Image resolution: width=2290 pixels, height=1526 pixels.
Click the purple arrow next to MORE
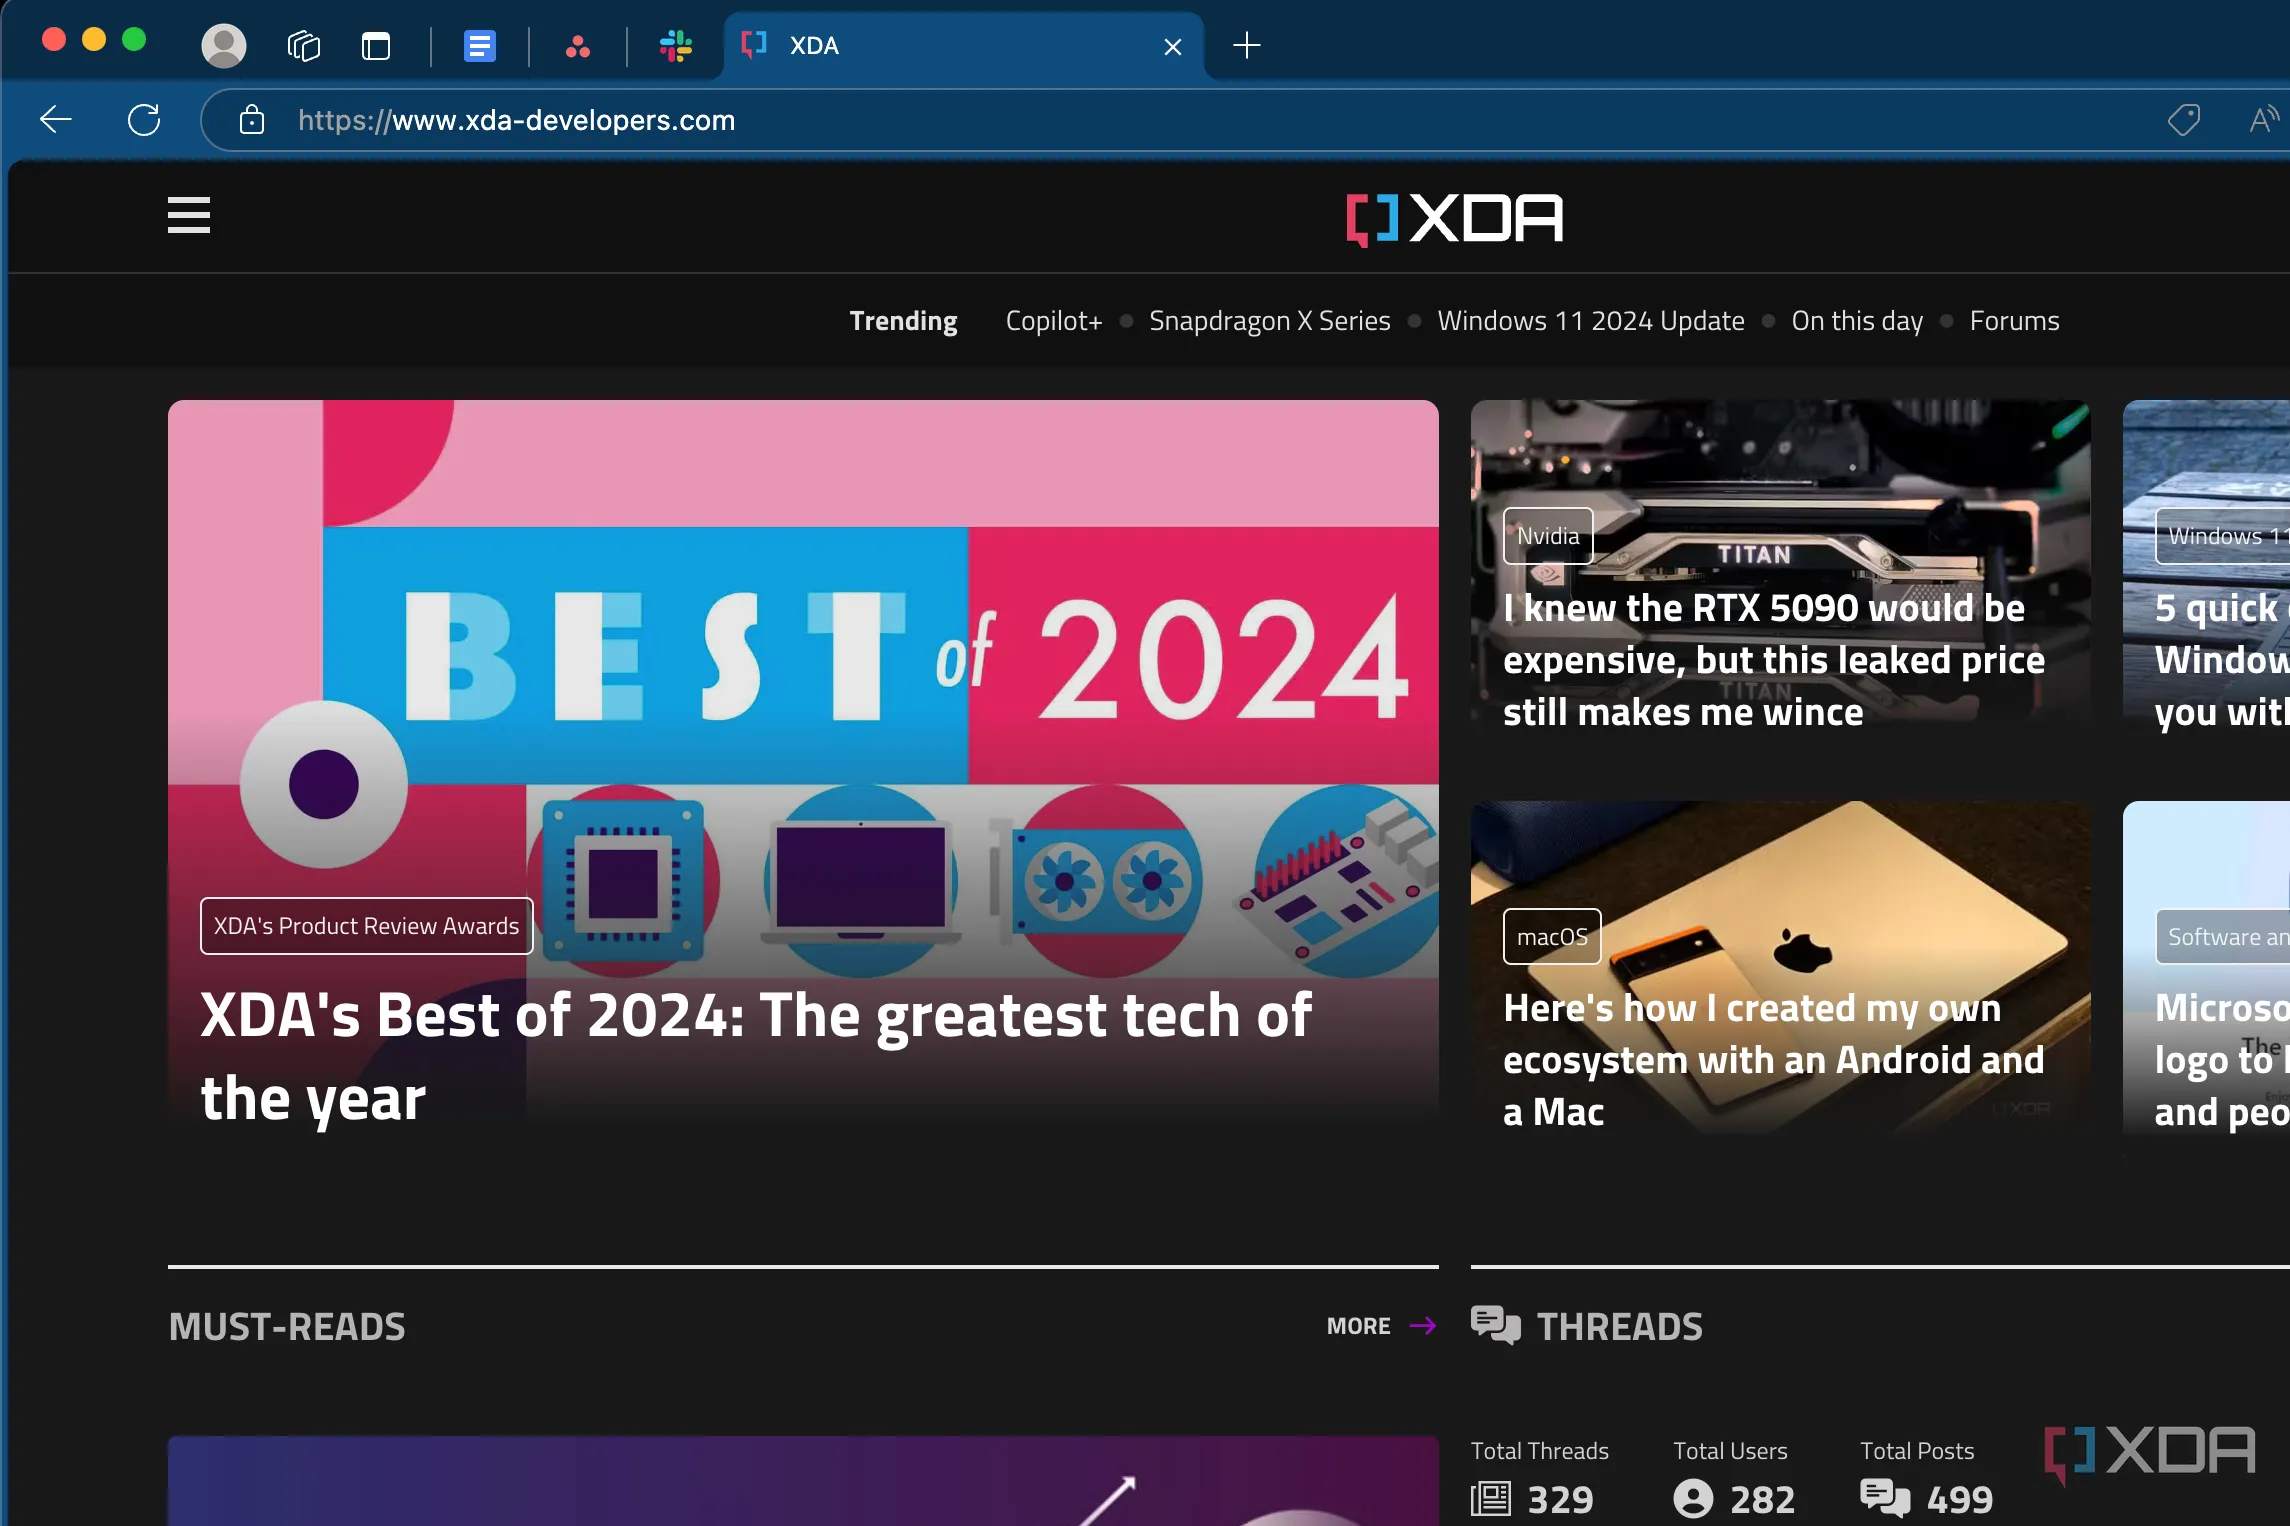tap(1423, 1326)
